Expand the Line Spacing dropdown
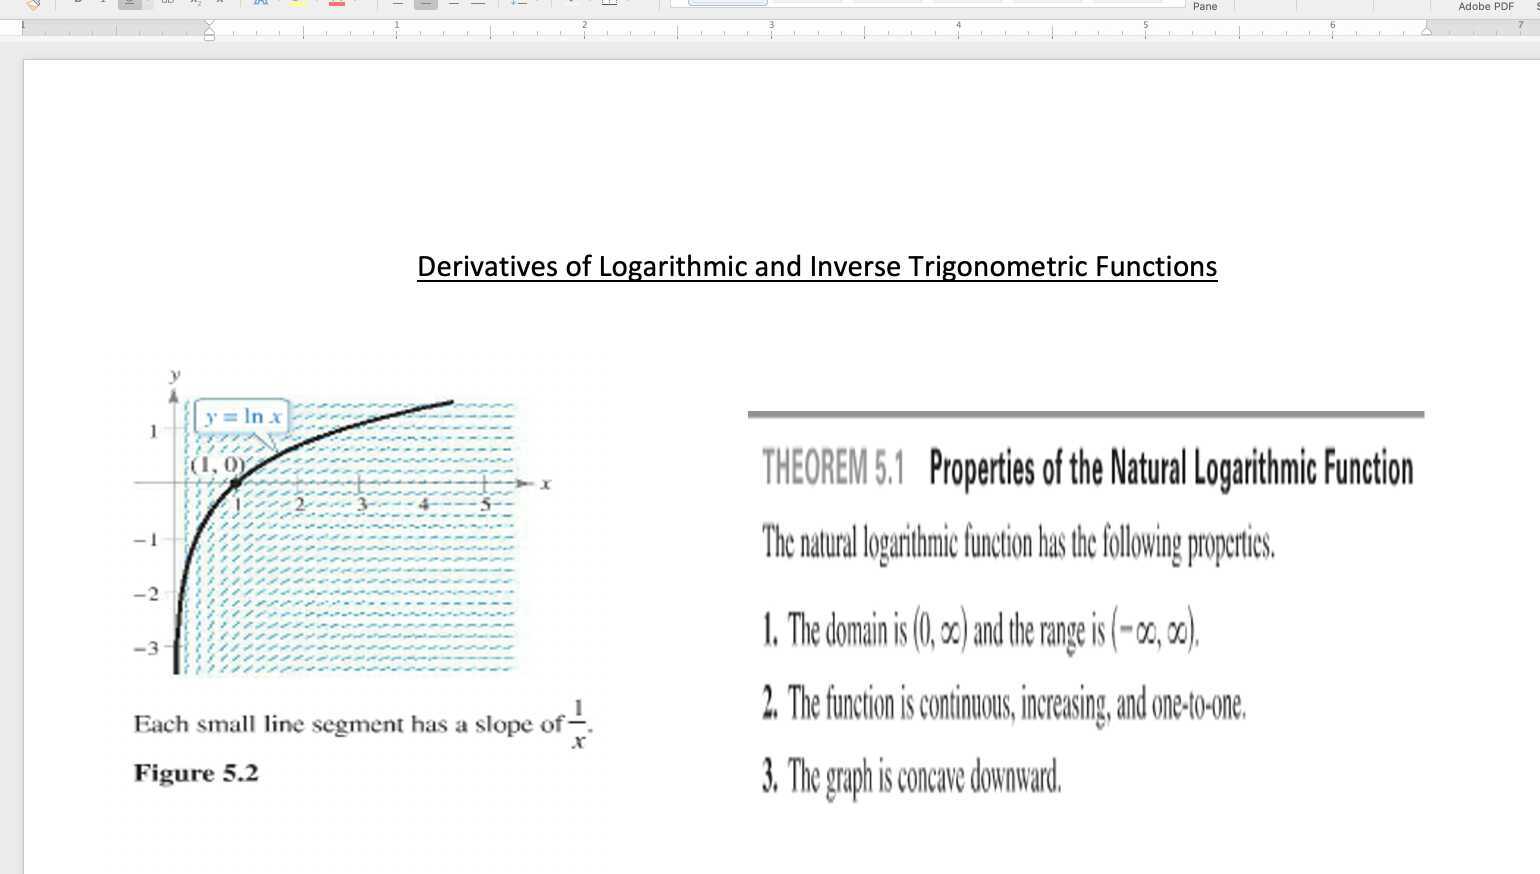The height and width of the screenshot is (874, 1540). (538, 4)
